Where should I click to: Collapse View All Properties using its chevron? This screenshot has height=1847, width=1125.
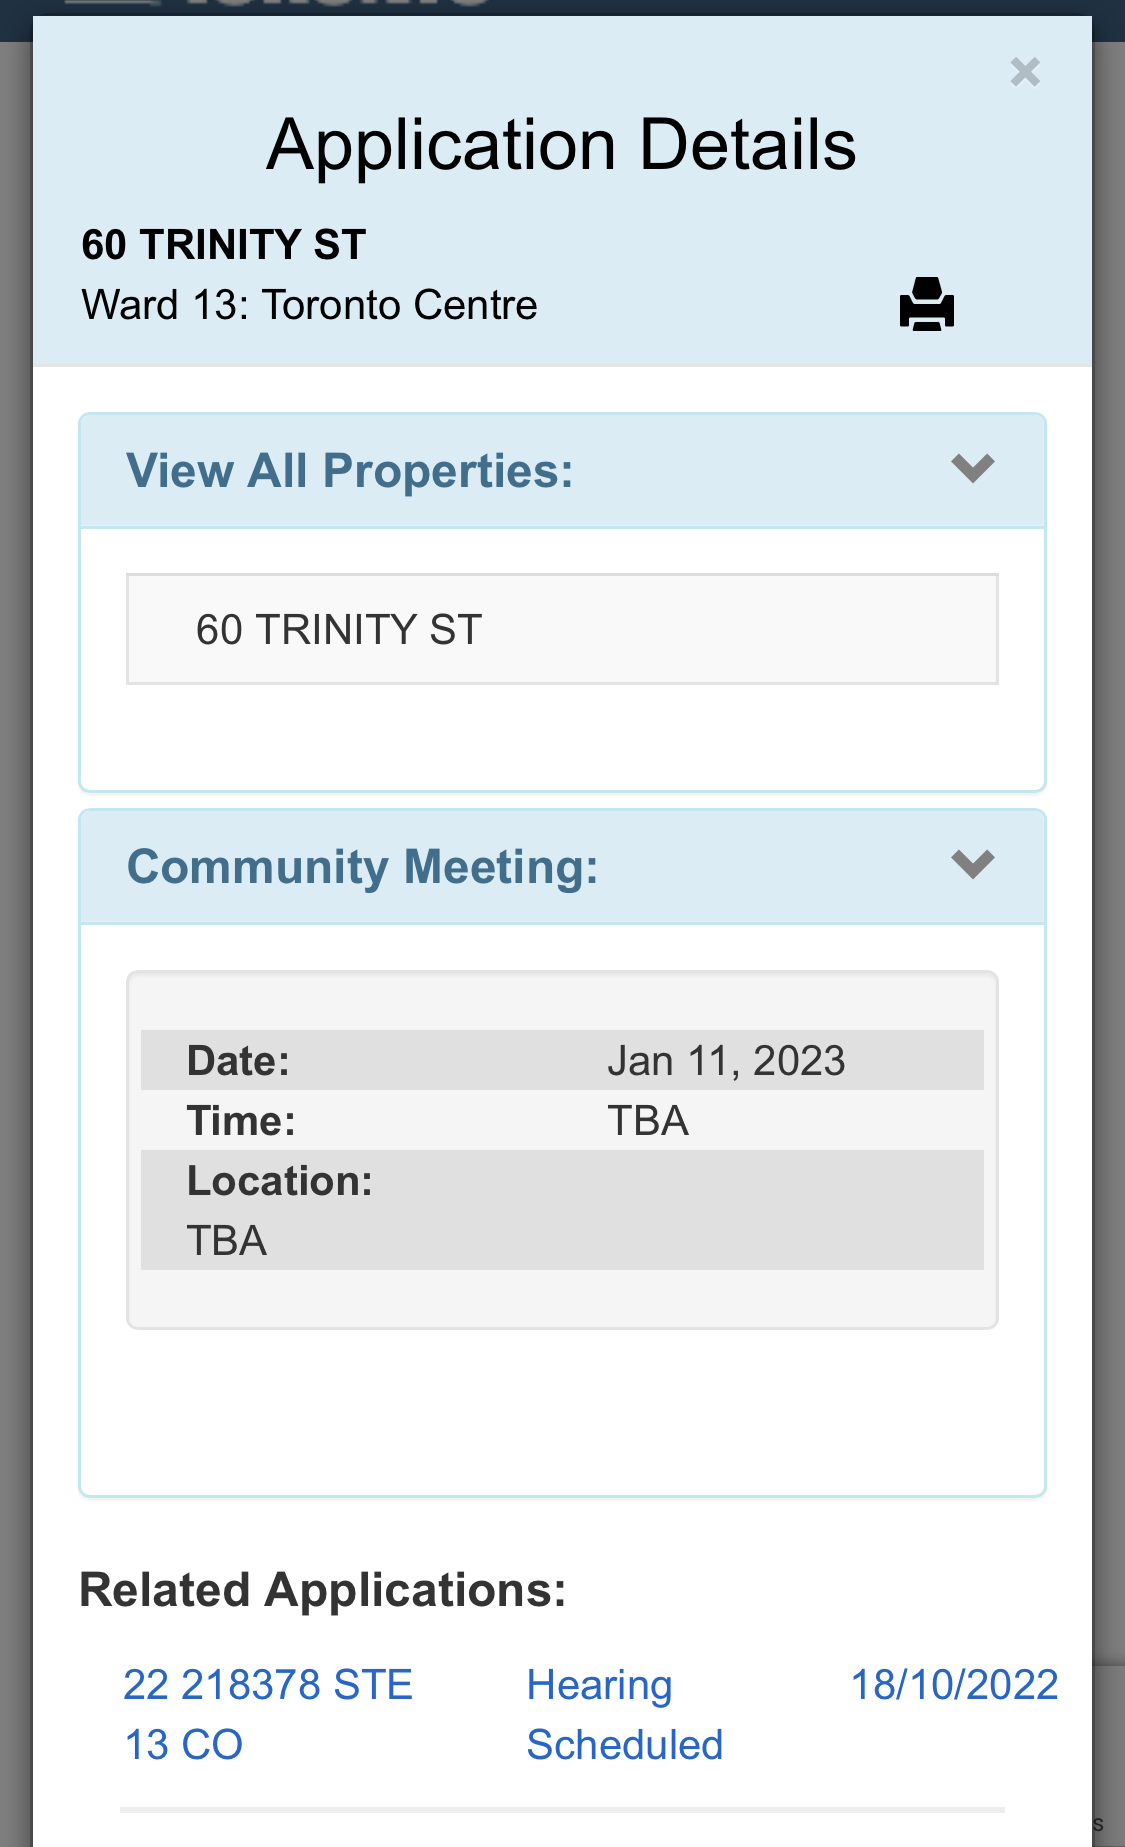972,468
